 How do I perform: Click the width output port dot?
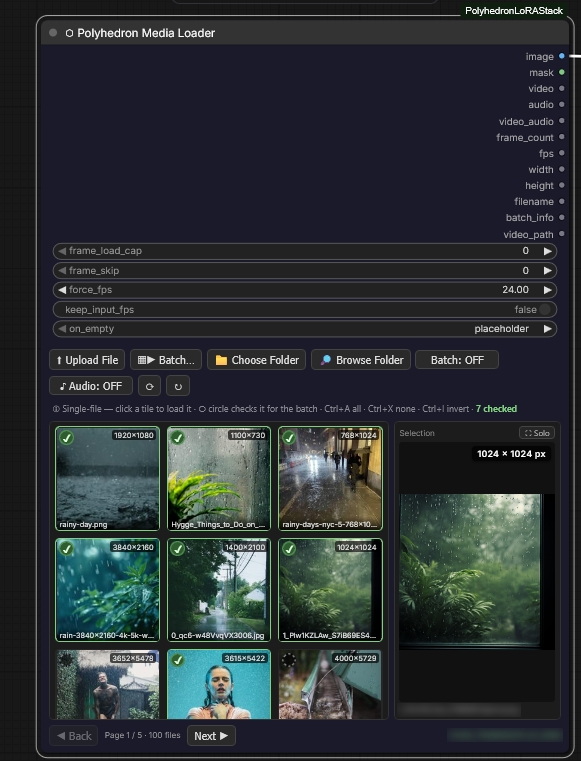click(x=562, y=169)
